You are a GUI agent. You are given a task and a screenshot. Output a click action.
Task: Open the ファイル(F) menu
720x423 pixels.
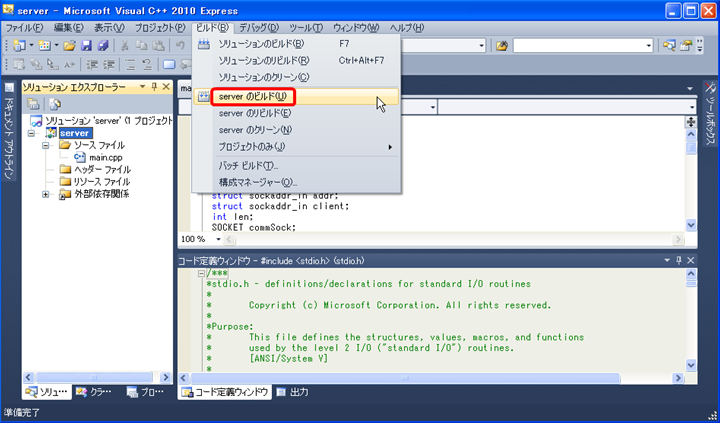pos(24,28)
